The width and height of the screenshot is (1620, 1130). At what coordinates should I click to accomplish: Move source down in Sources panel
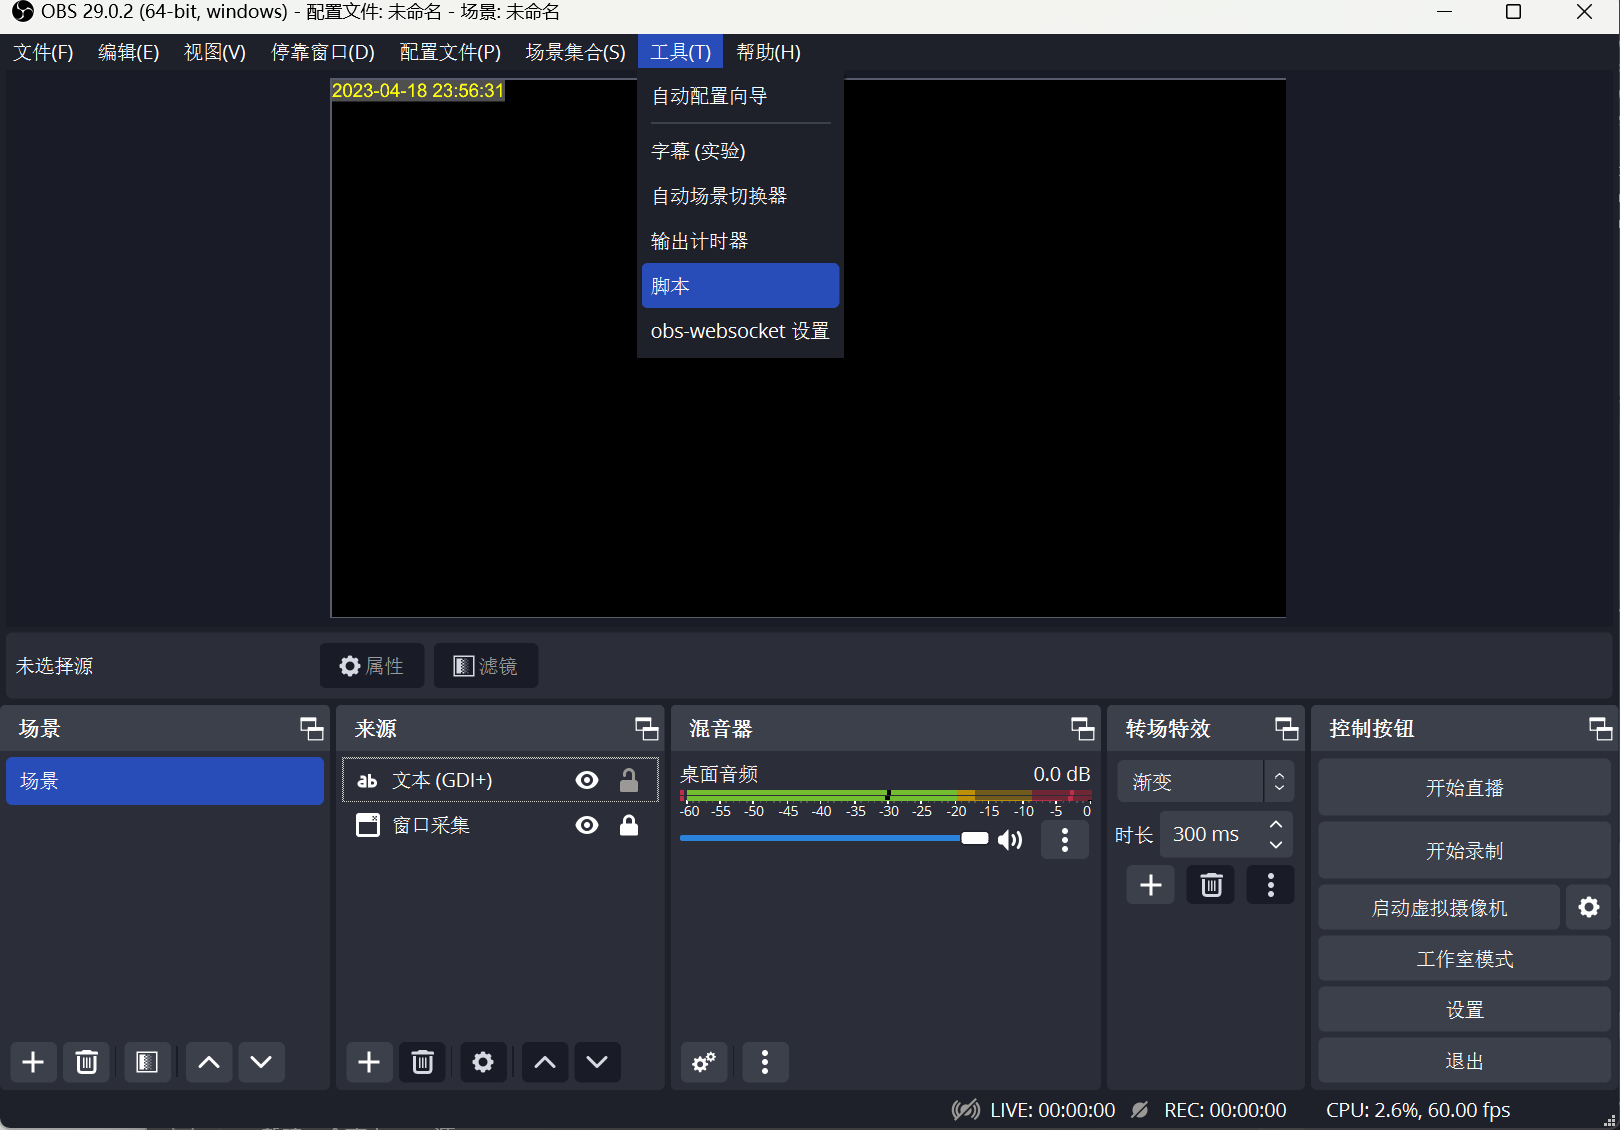(597, 1062)
